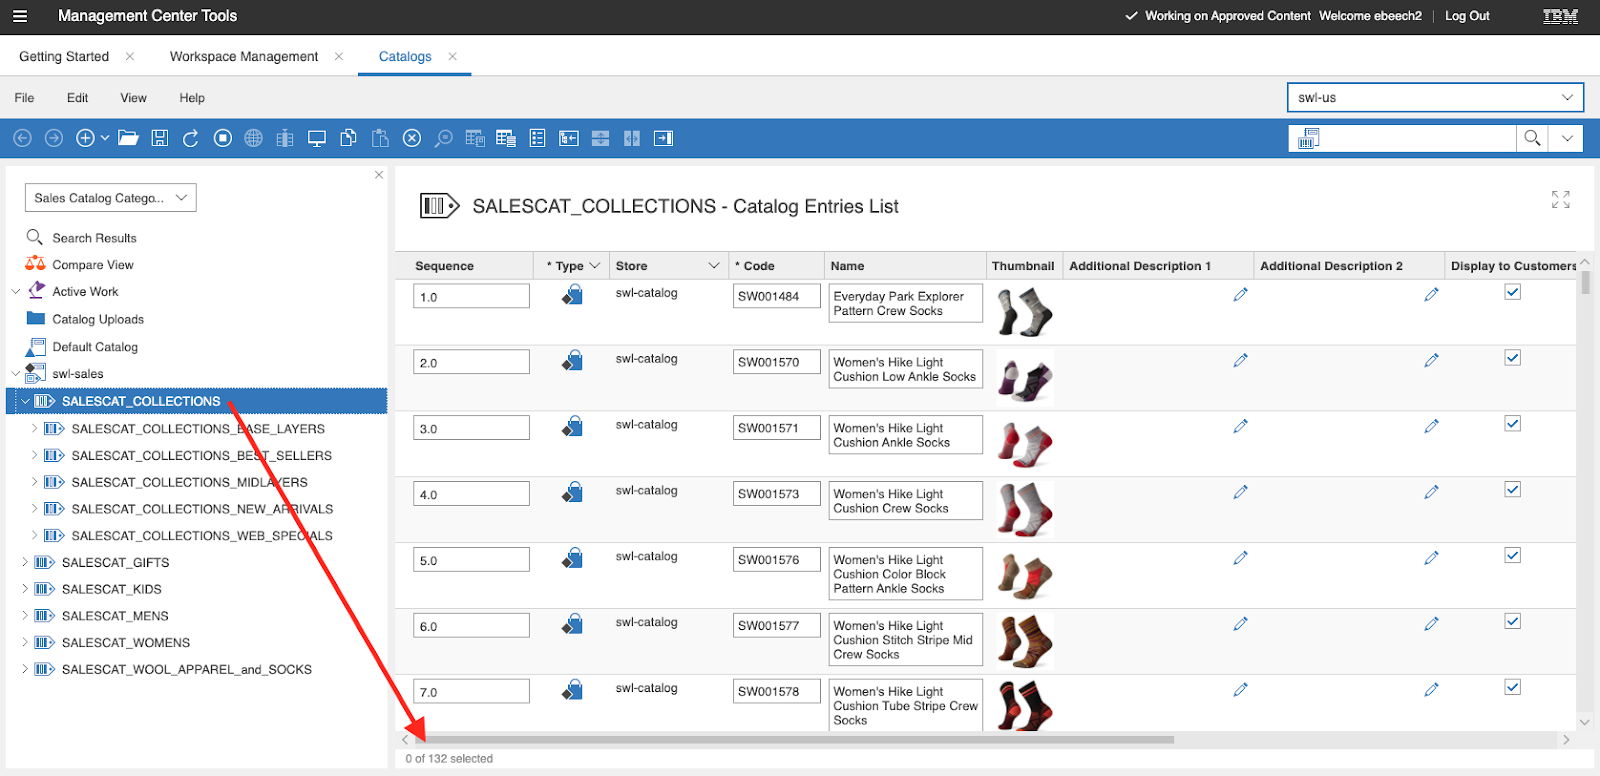1600x776 pixels.
Task: Click the vertical scrollbar down arrow
Action: 1584,722
